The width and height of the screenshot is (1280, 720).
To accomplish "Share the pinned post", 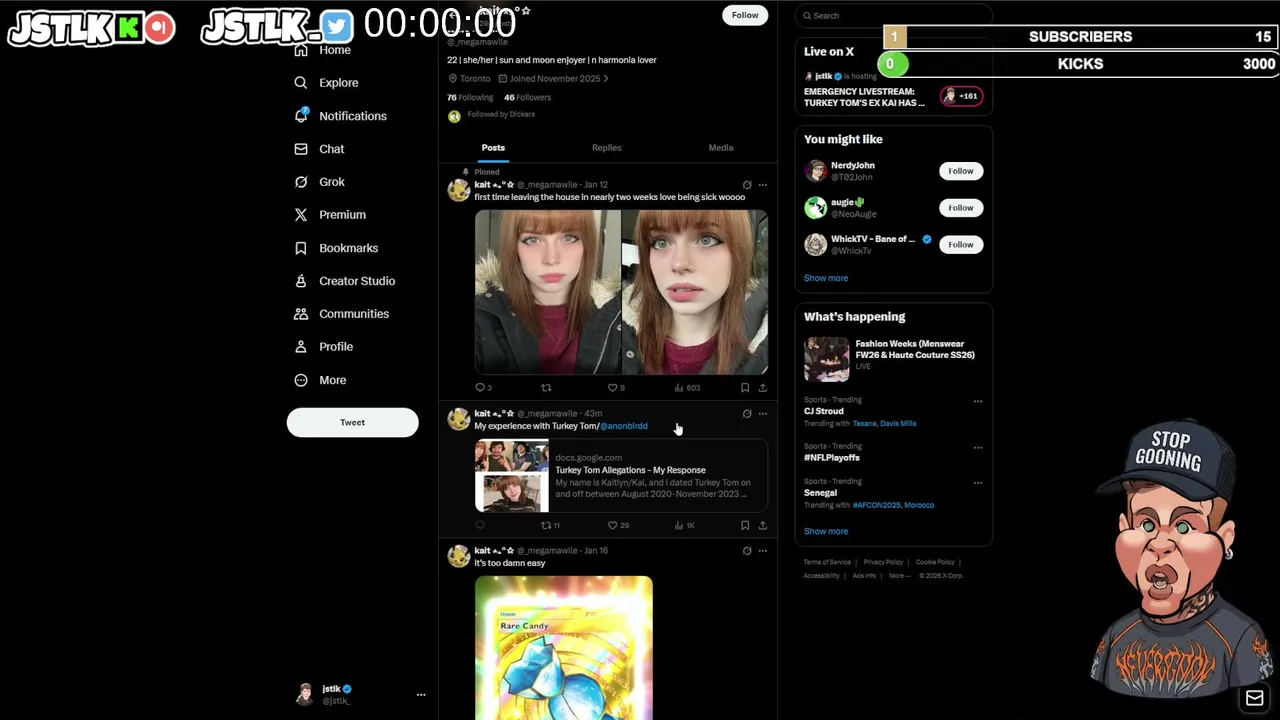I will [762, 387].
